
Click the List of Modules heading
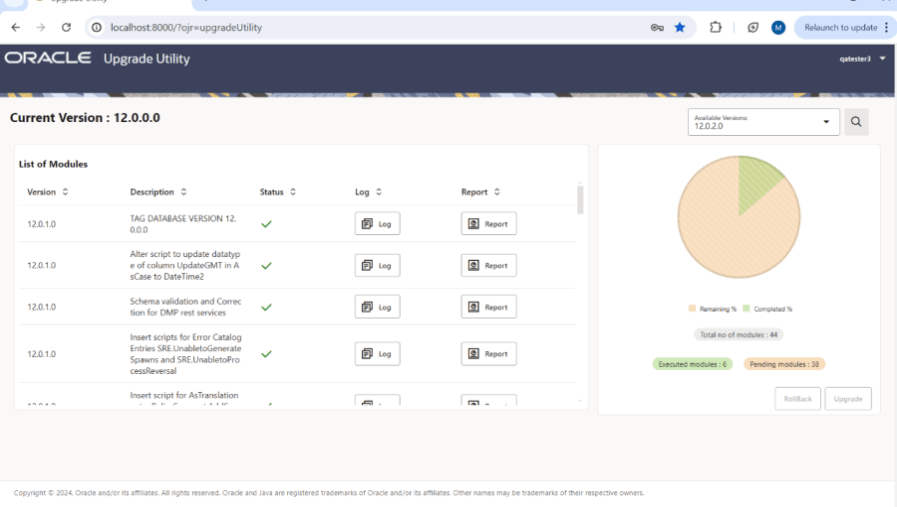[53, 164]
